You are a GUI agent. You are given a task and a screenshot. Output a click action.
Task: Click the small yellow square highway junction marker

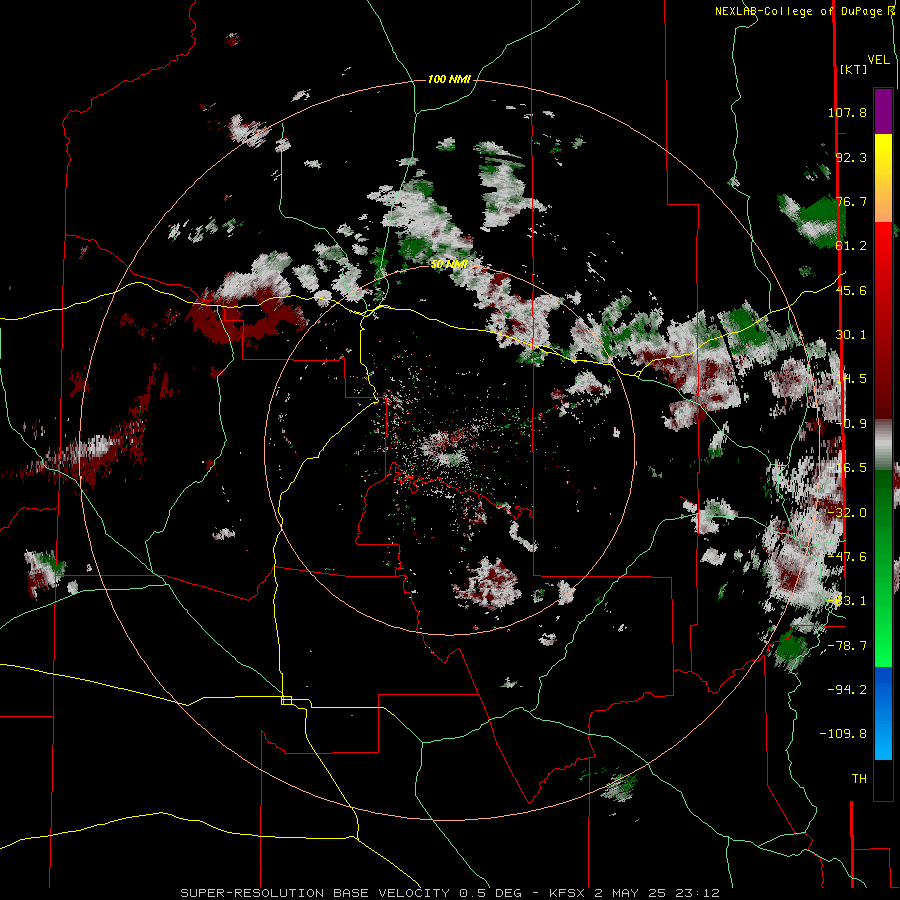[286, 700]
